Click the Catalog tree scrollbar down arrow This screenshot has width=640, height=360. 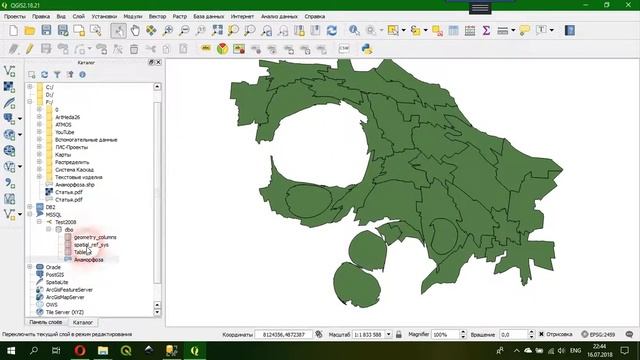click(157, 312)
